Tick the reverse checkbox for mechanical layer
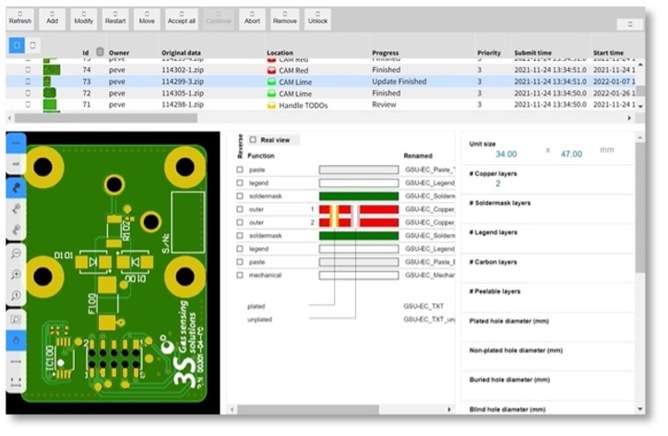The width and height of the screenshot is (668, 436). pyautogui.click(x=240, y=274)
